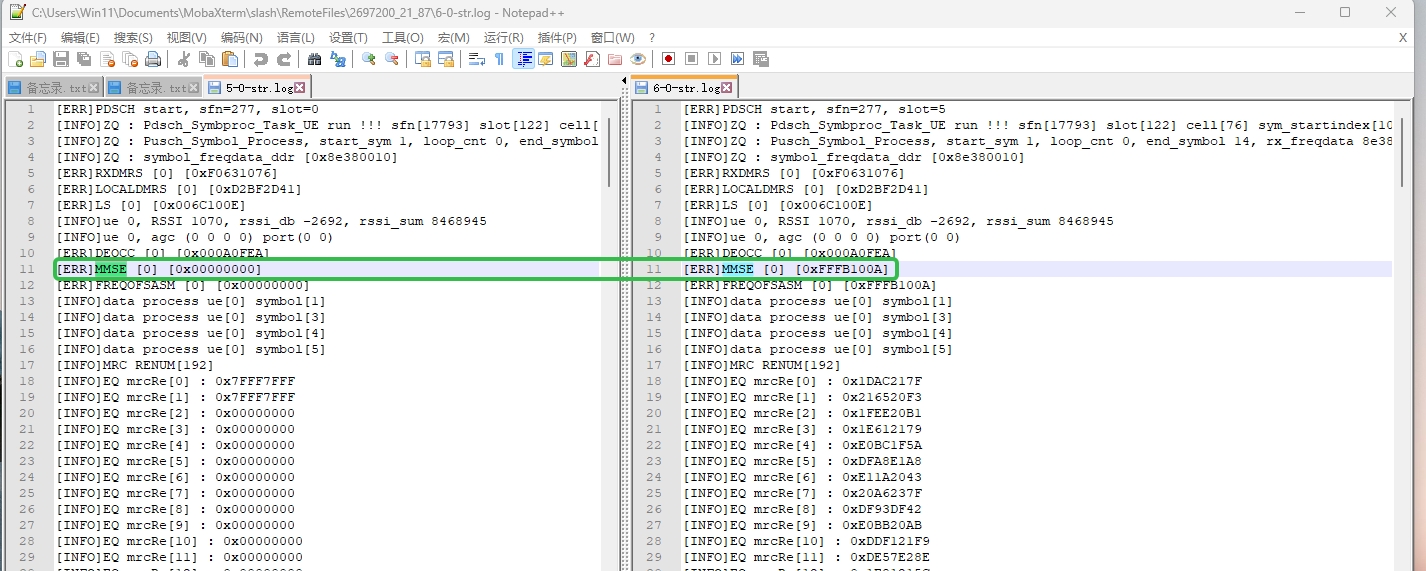Open the ? help menu
Image resolution: width=1426 pixels, height=571 pixels.
(652, 37)
